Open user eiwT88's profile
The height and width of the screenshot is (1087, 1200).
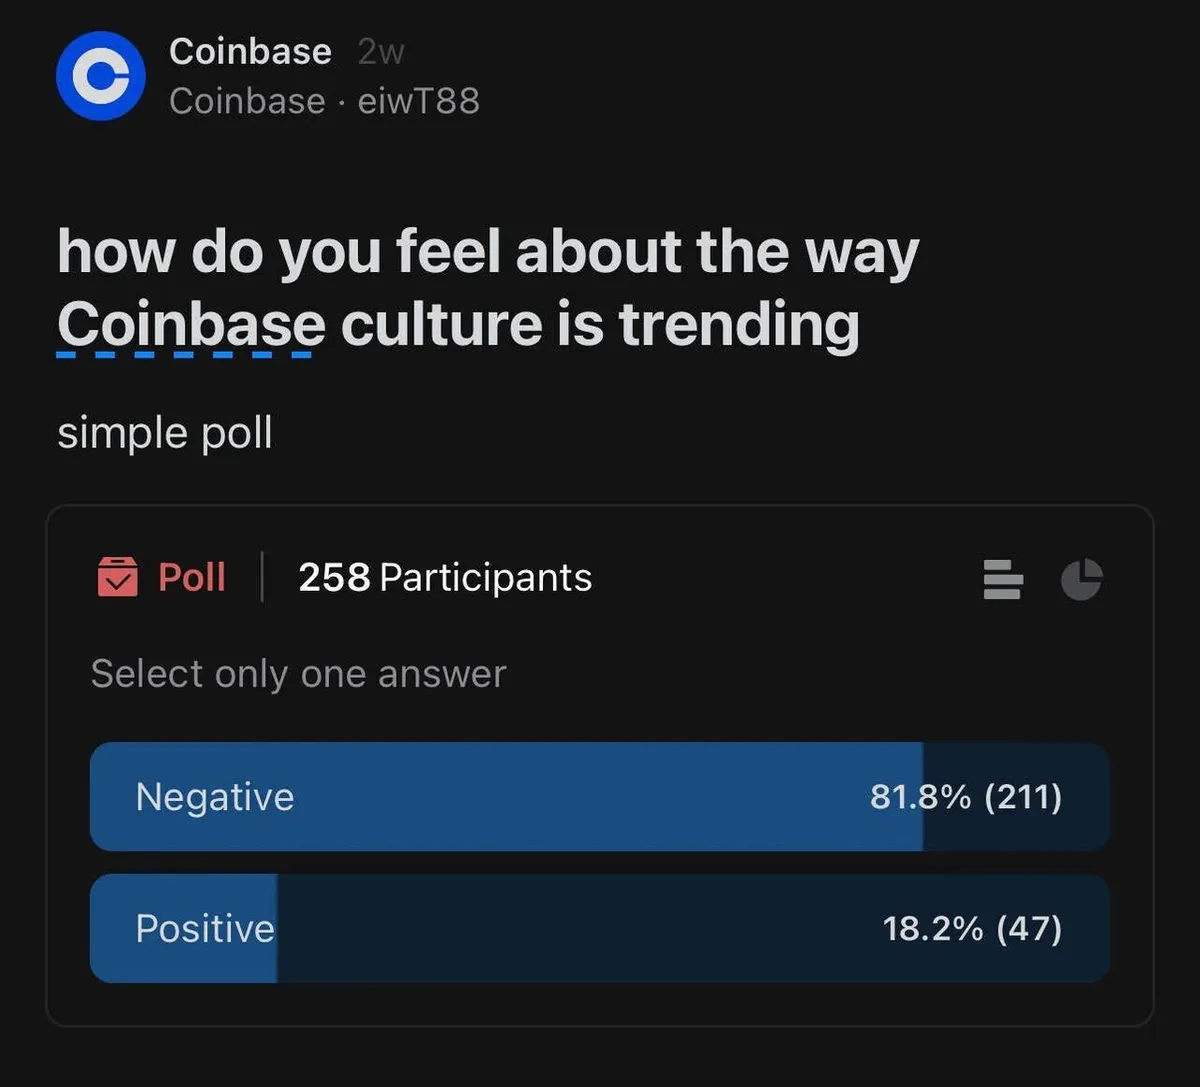pos(419,101)
